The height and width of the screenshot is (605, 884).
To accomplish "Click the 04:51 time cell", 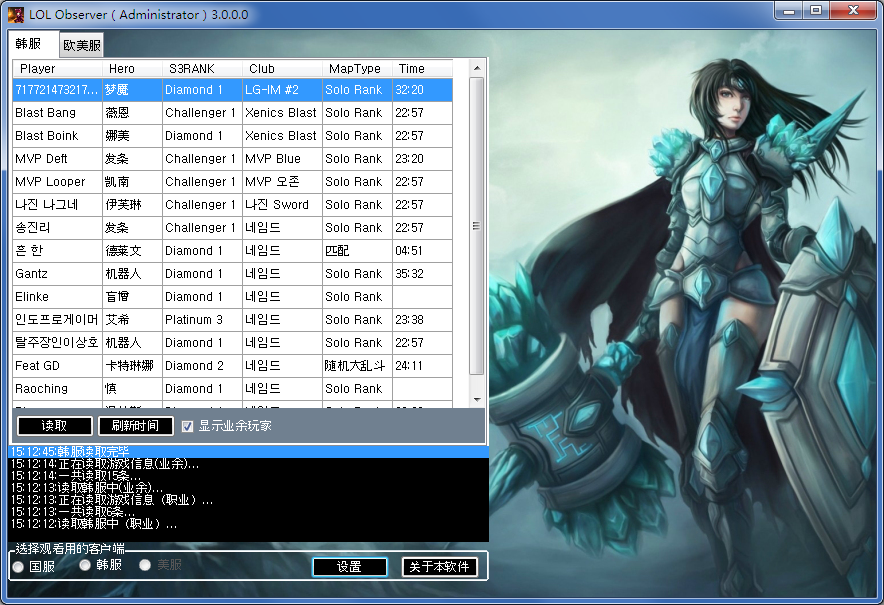I will point(422,251).
